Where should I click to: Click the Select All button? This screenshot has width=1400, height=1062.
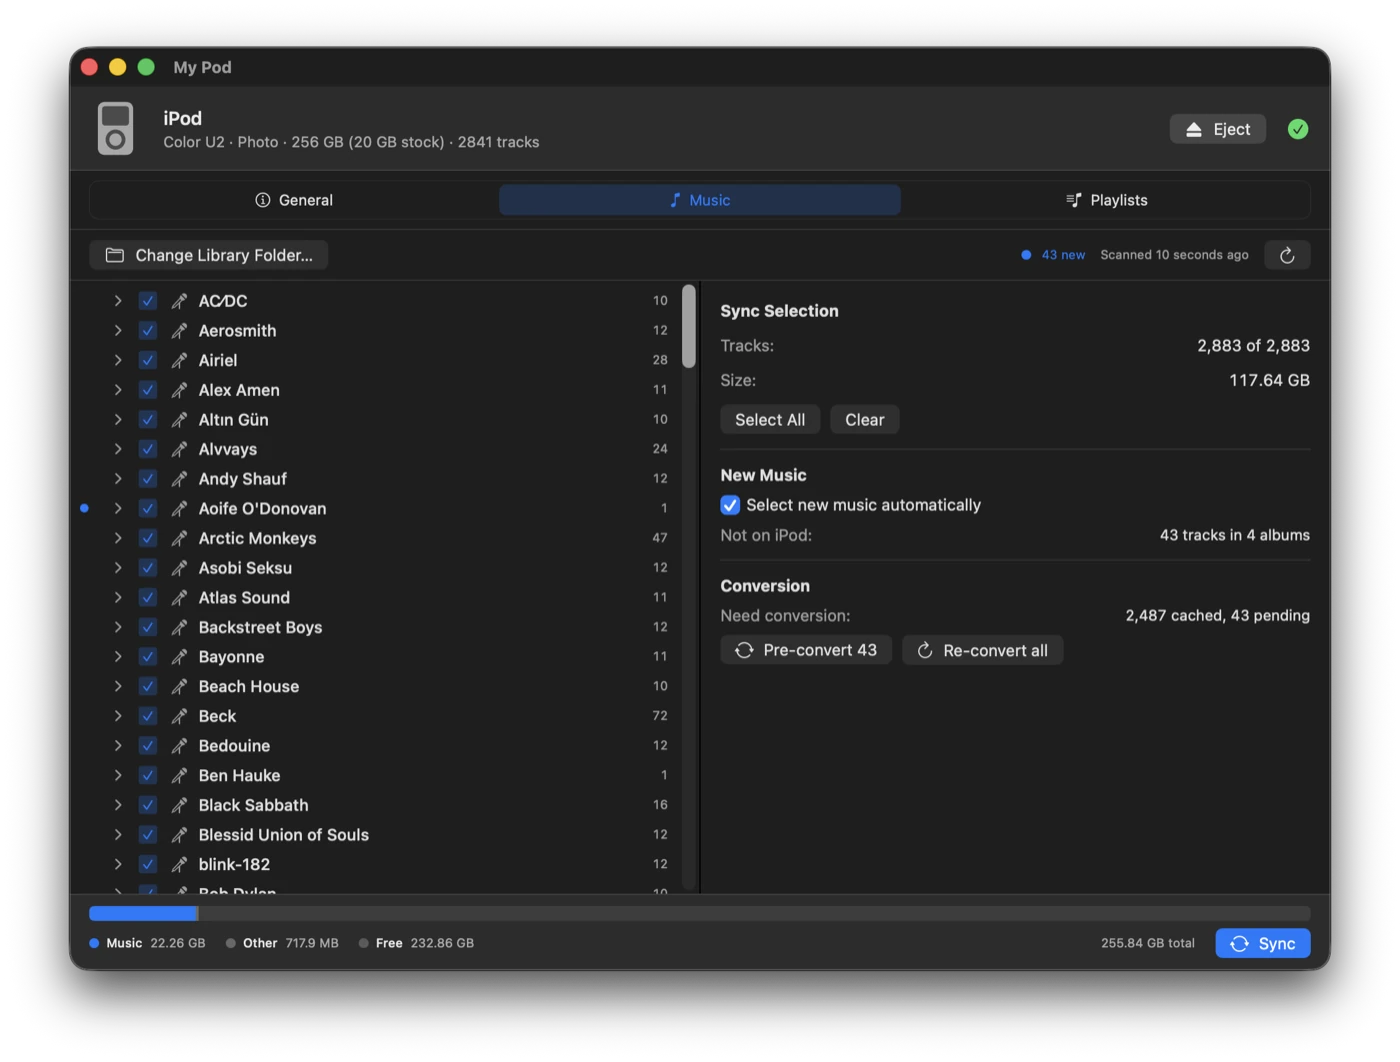pyautogui.click(x=770, y=420)
